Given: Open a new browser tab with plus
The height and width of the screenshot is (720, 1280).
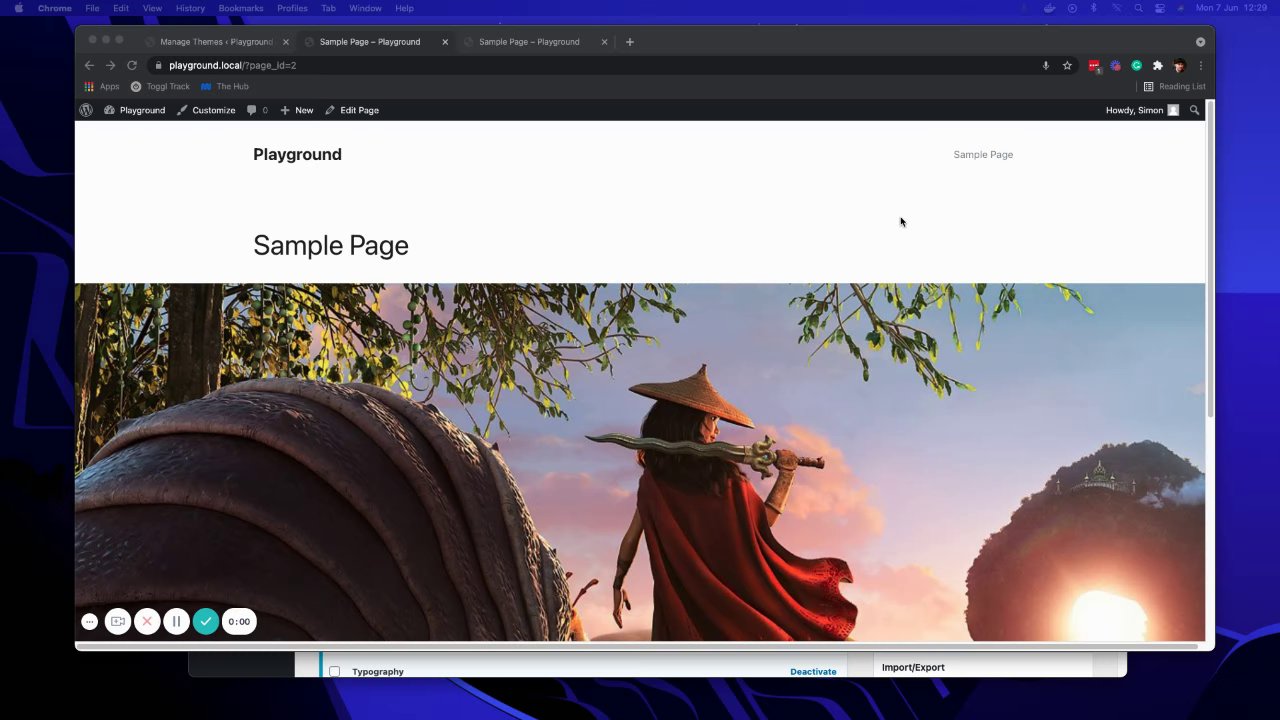Looking at the screenshot, I should click(629, 42).
